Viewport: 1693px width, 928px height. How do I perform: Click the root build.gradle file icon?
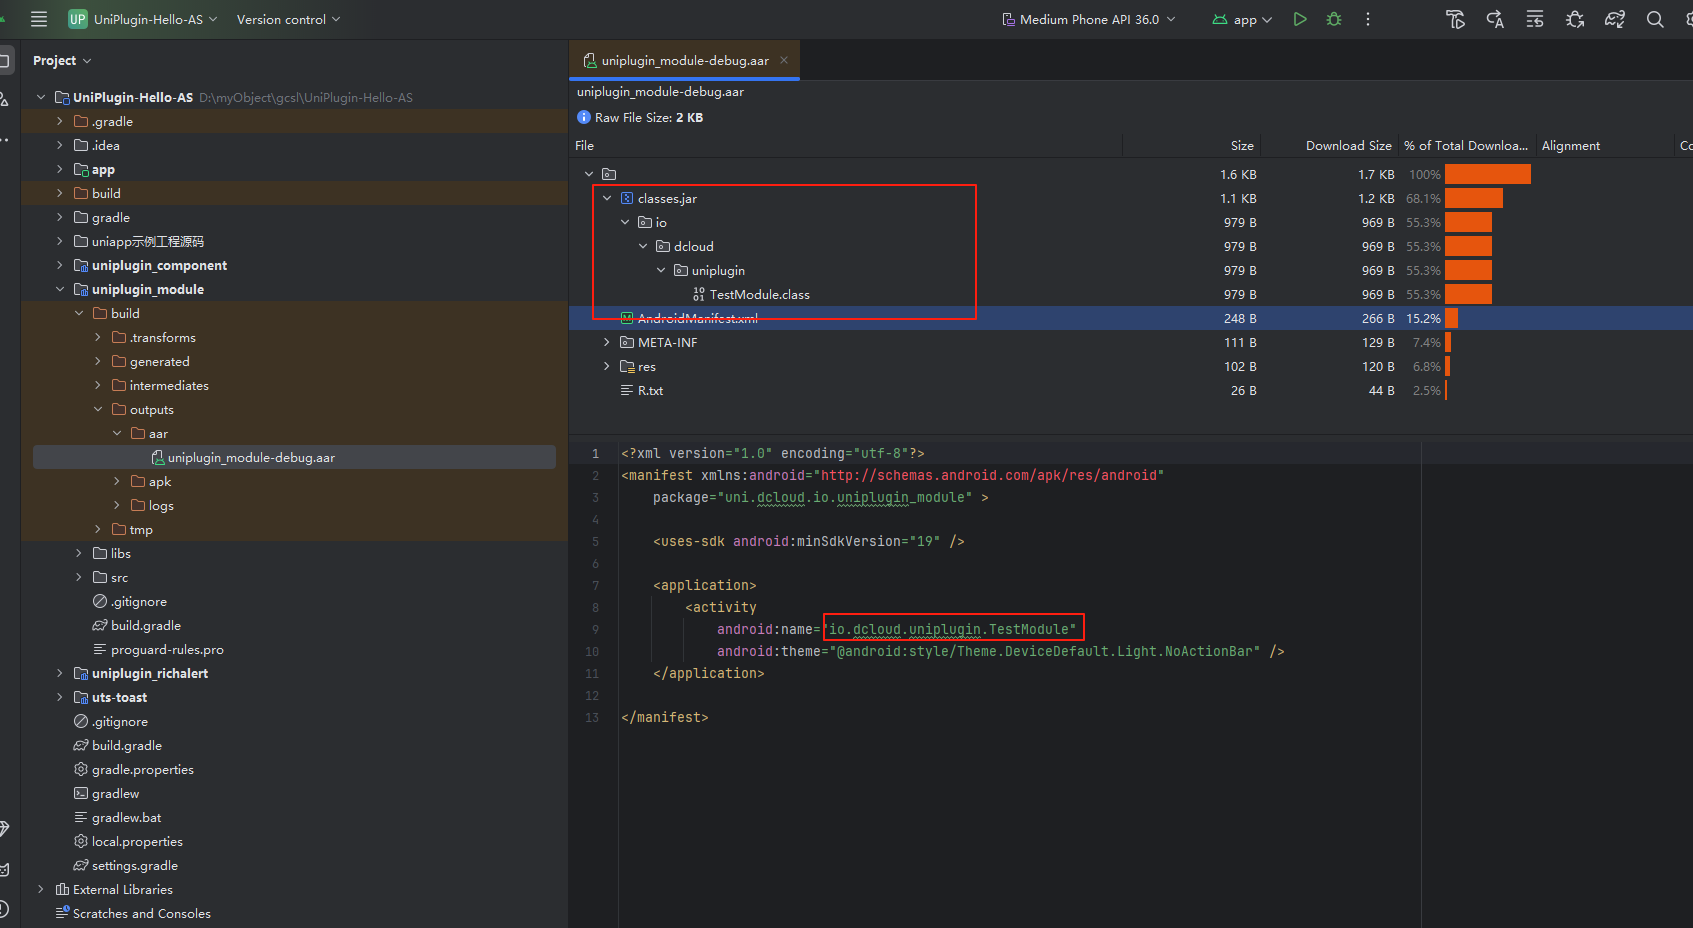click(81, 745)
